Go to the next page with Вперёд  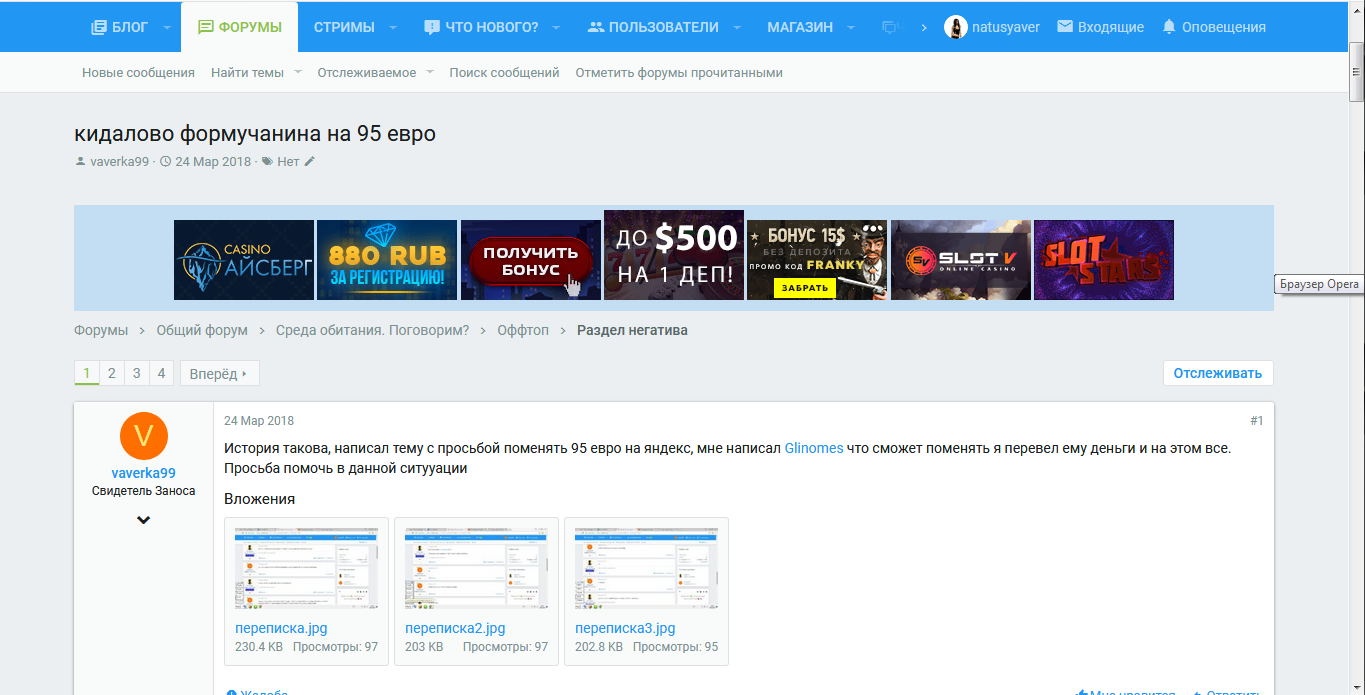[219, 374]
